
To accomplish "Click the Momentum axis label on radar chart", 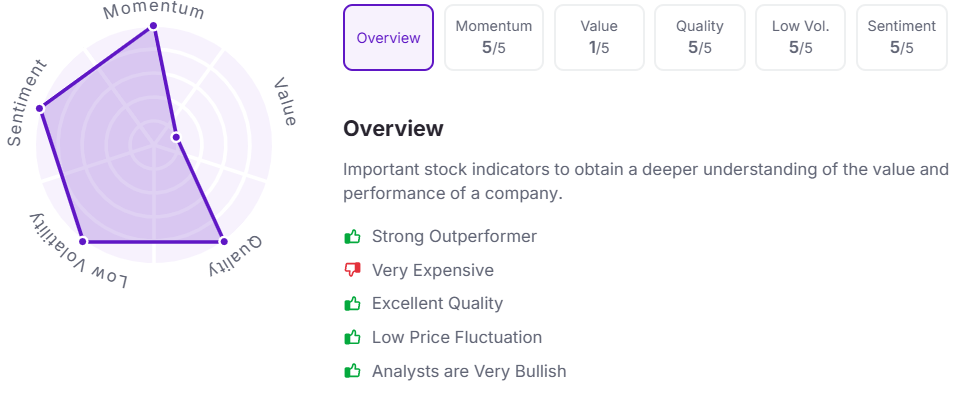I will (x=153, y=10).
